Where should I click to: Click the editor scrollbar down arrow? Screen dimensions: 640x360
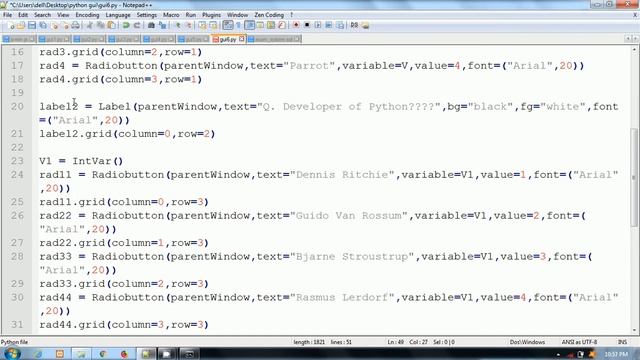(635, 330)
